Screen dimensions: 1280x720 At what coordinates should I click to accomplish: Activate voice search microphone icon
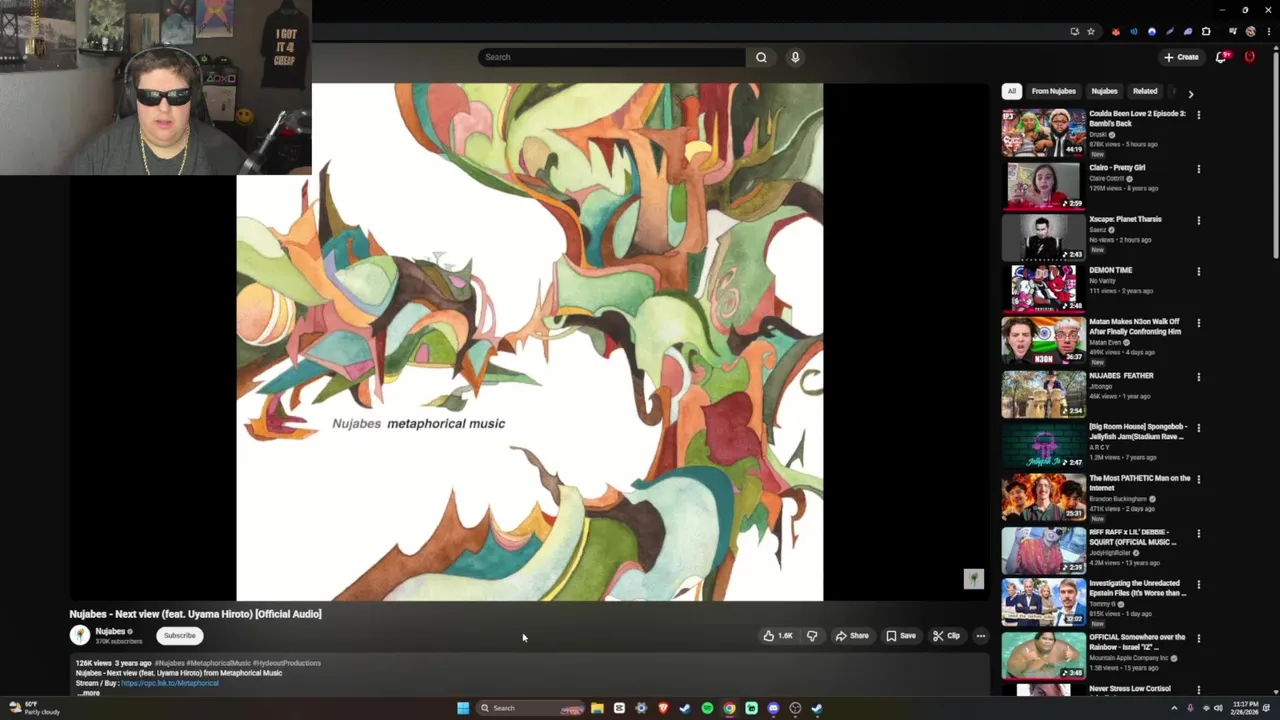pos(795,57)
